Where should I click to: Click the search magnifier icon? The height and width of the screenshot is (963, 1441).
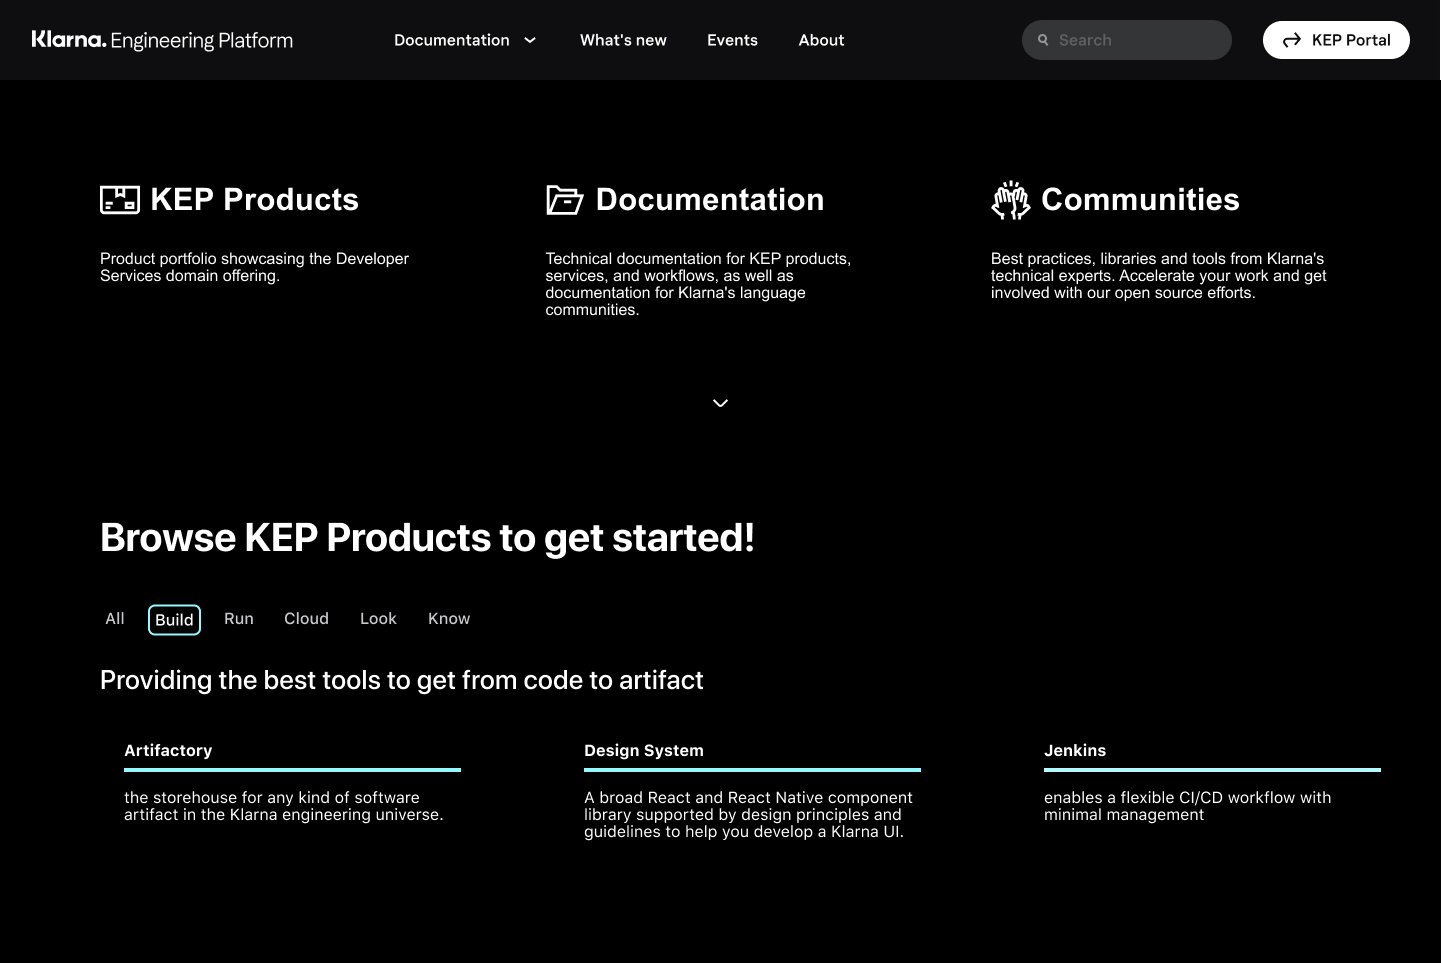pyautogui.click(x=1043, y=40)
